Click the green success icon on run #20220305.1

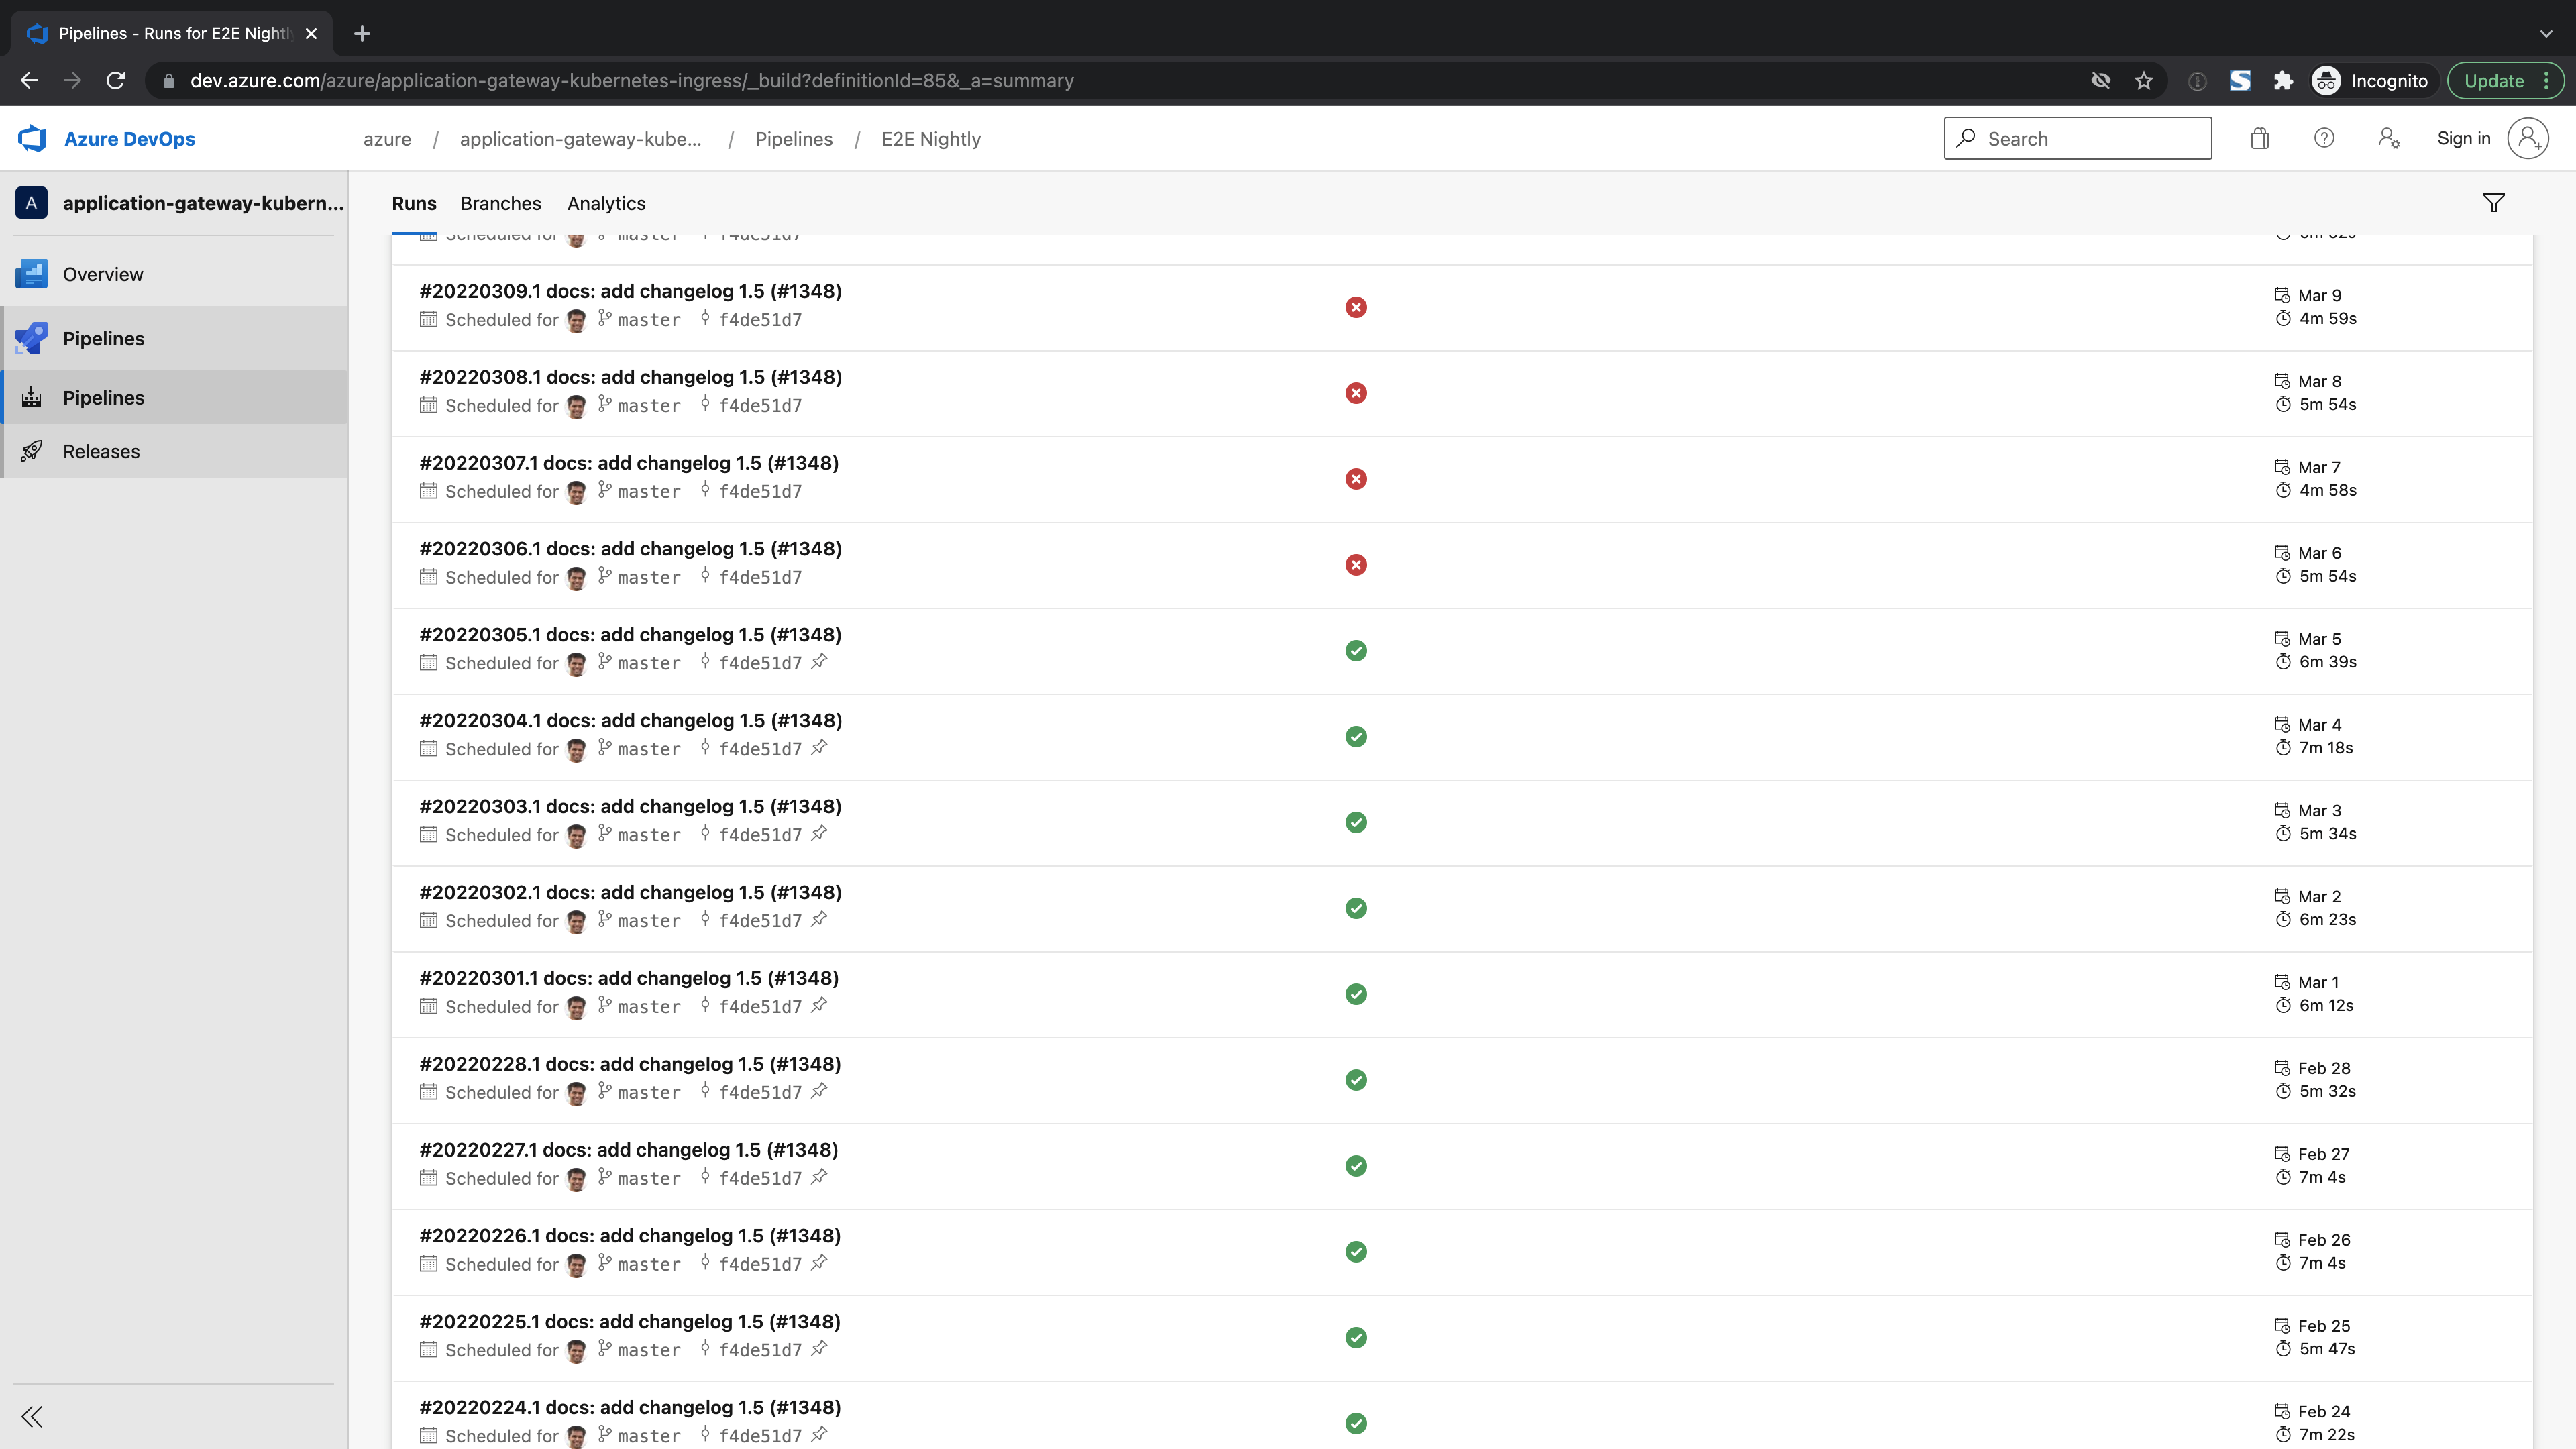pyautogui.click(x=1356, y=650)
